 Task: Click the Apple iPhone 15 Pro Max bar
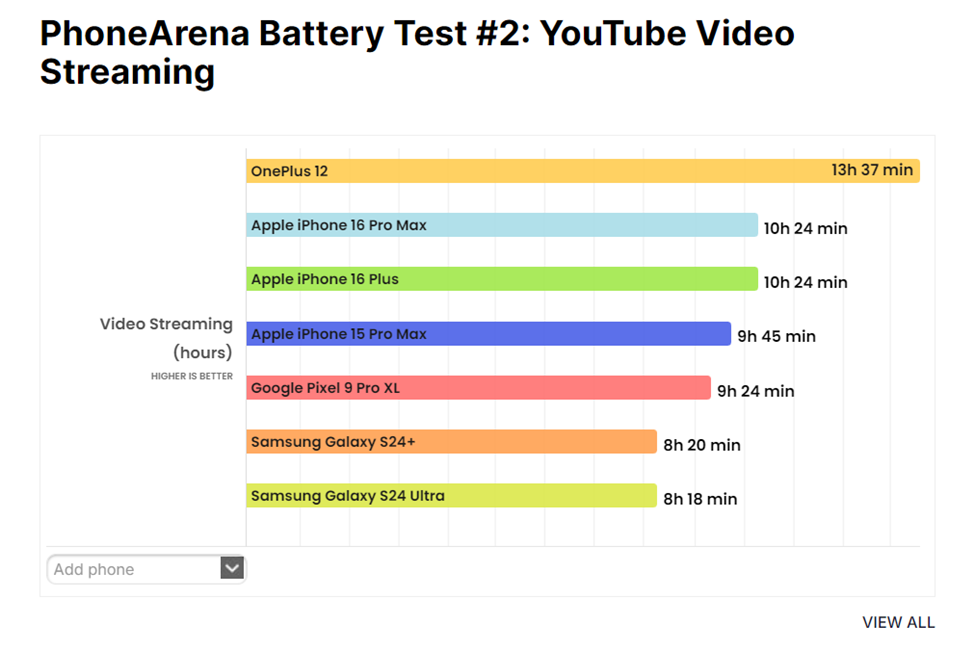(488, 333)
